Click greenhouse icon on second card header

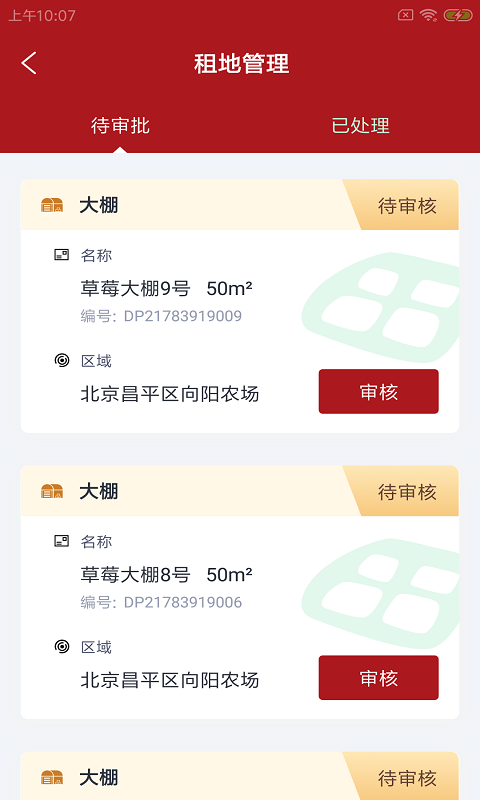(x=52, y=491)
